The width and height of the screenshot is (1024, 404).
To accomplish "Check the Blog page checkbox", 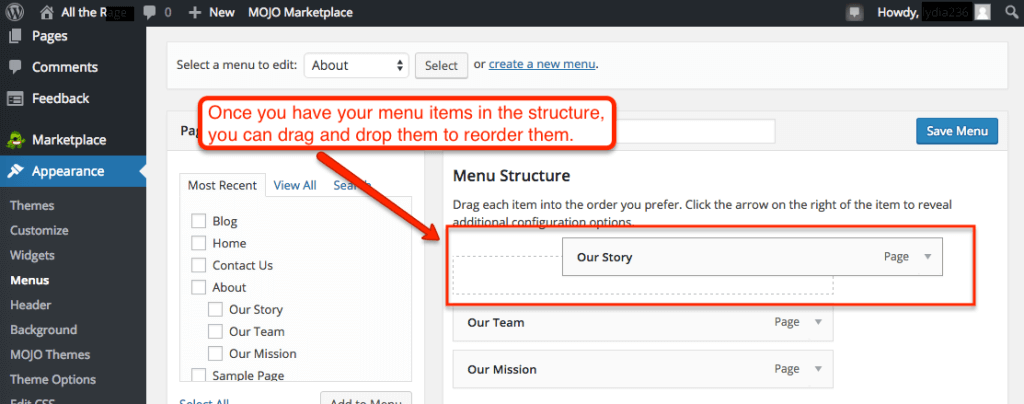I will click(x=199, y=221).
